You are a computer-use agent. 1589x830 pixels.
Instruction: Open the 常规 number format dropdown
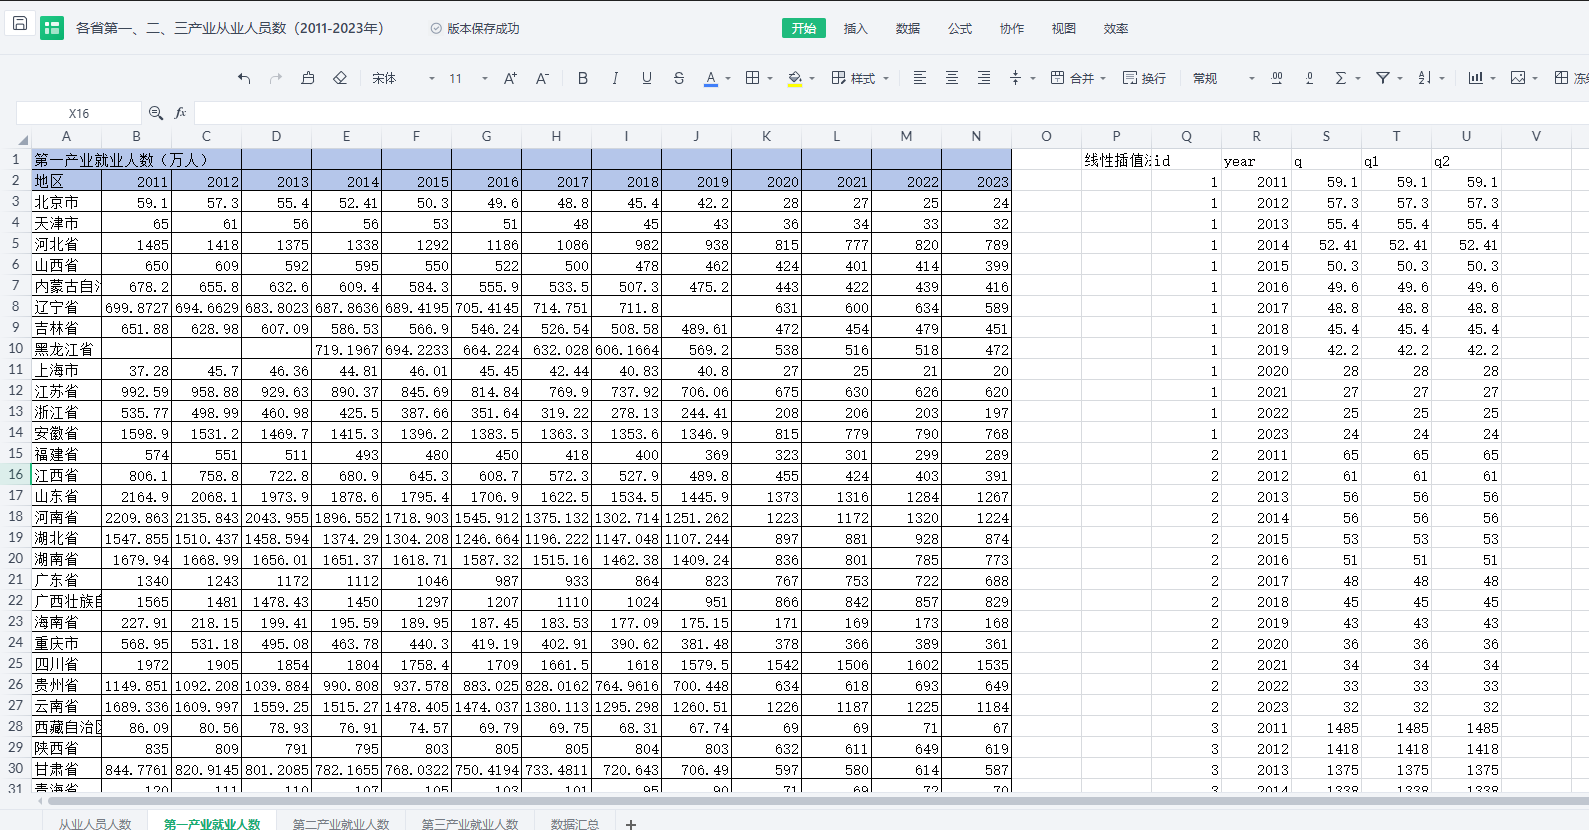(x=1223, y=78)
